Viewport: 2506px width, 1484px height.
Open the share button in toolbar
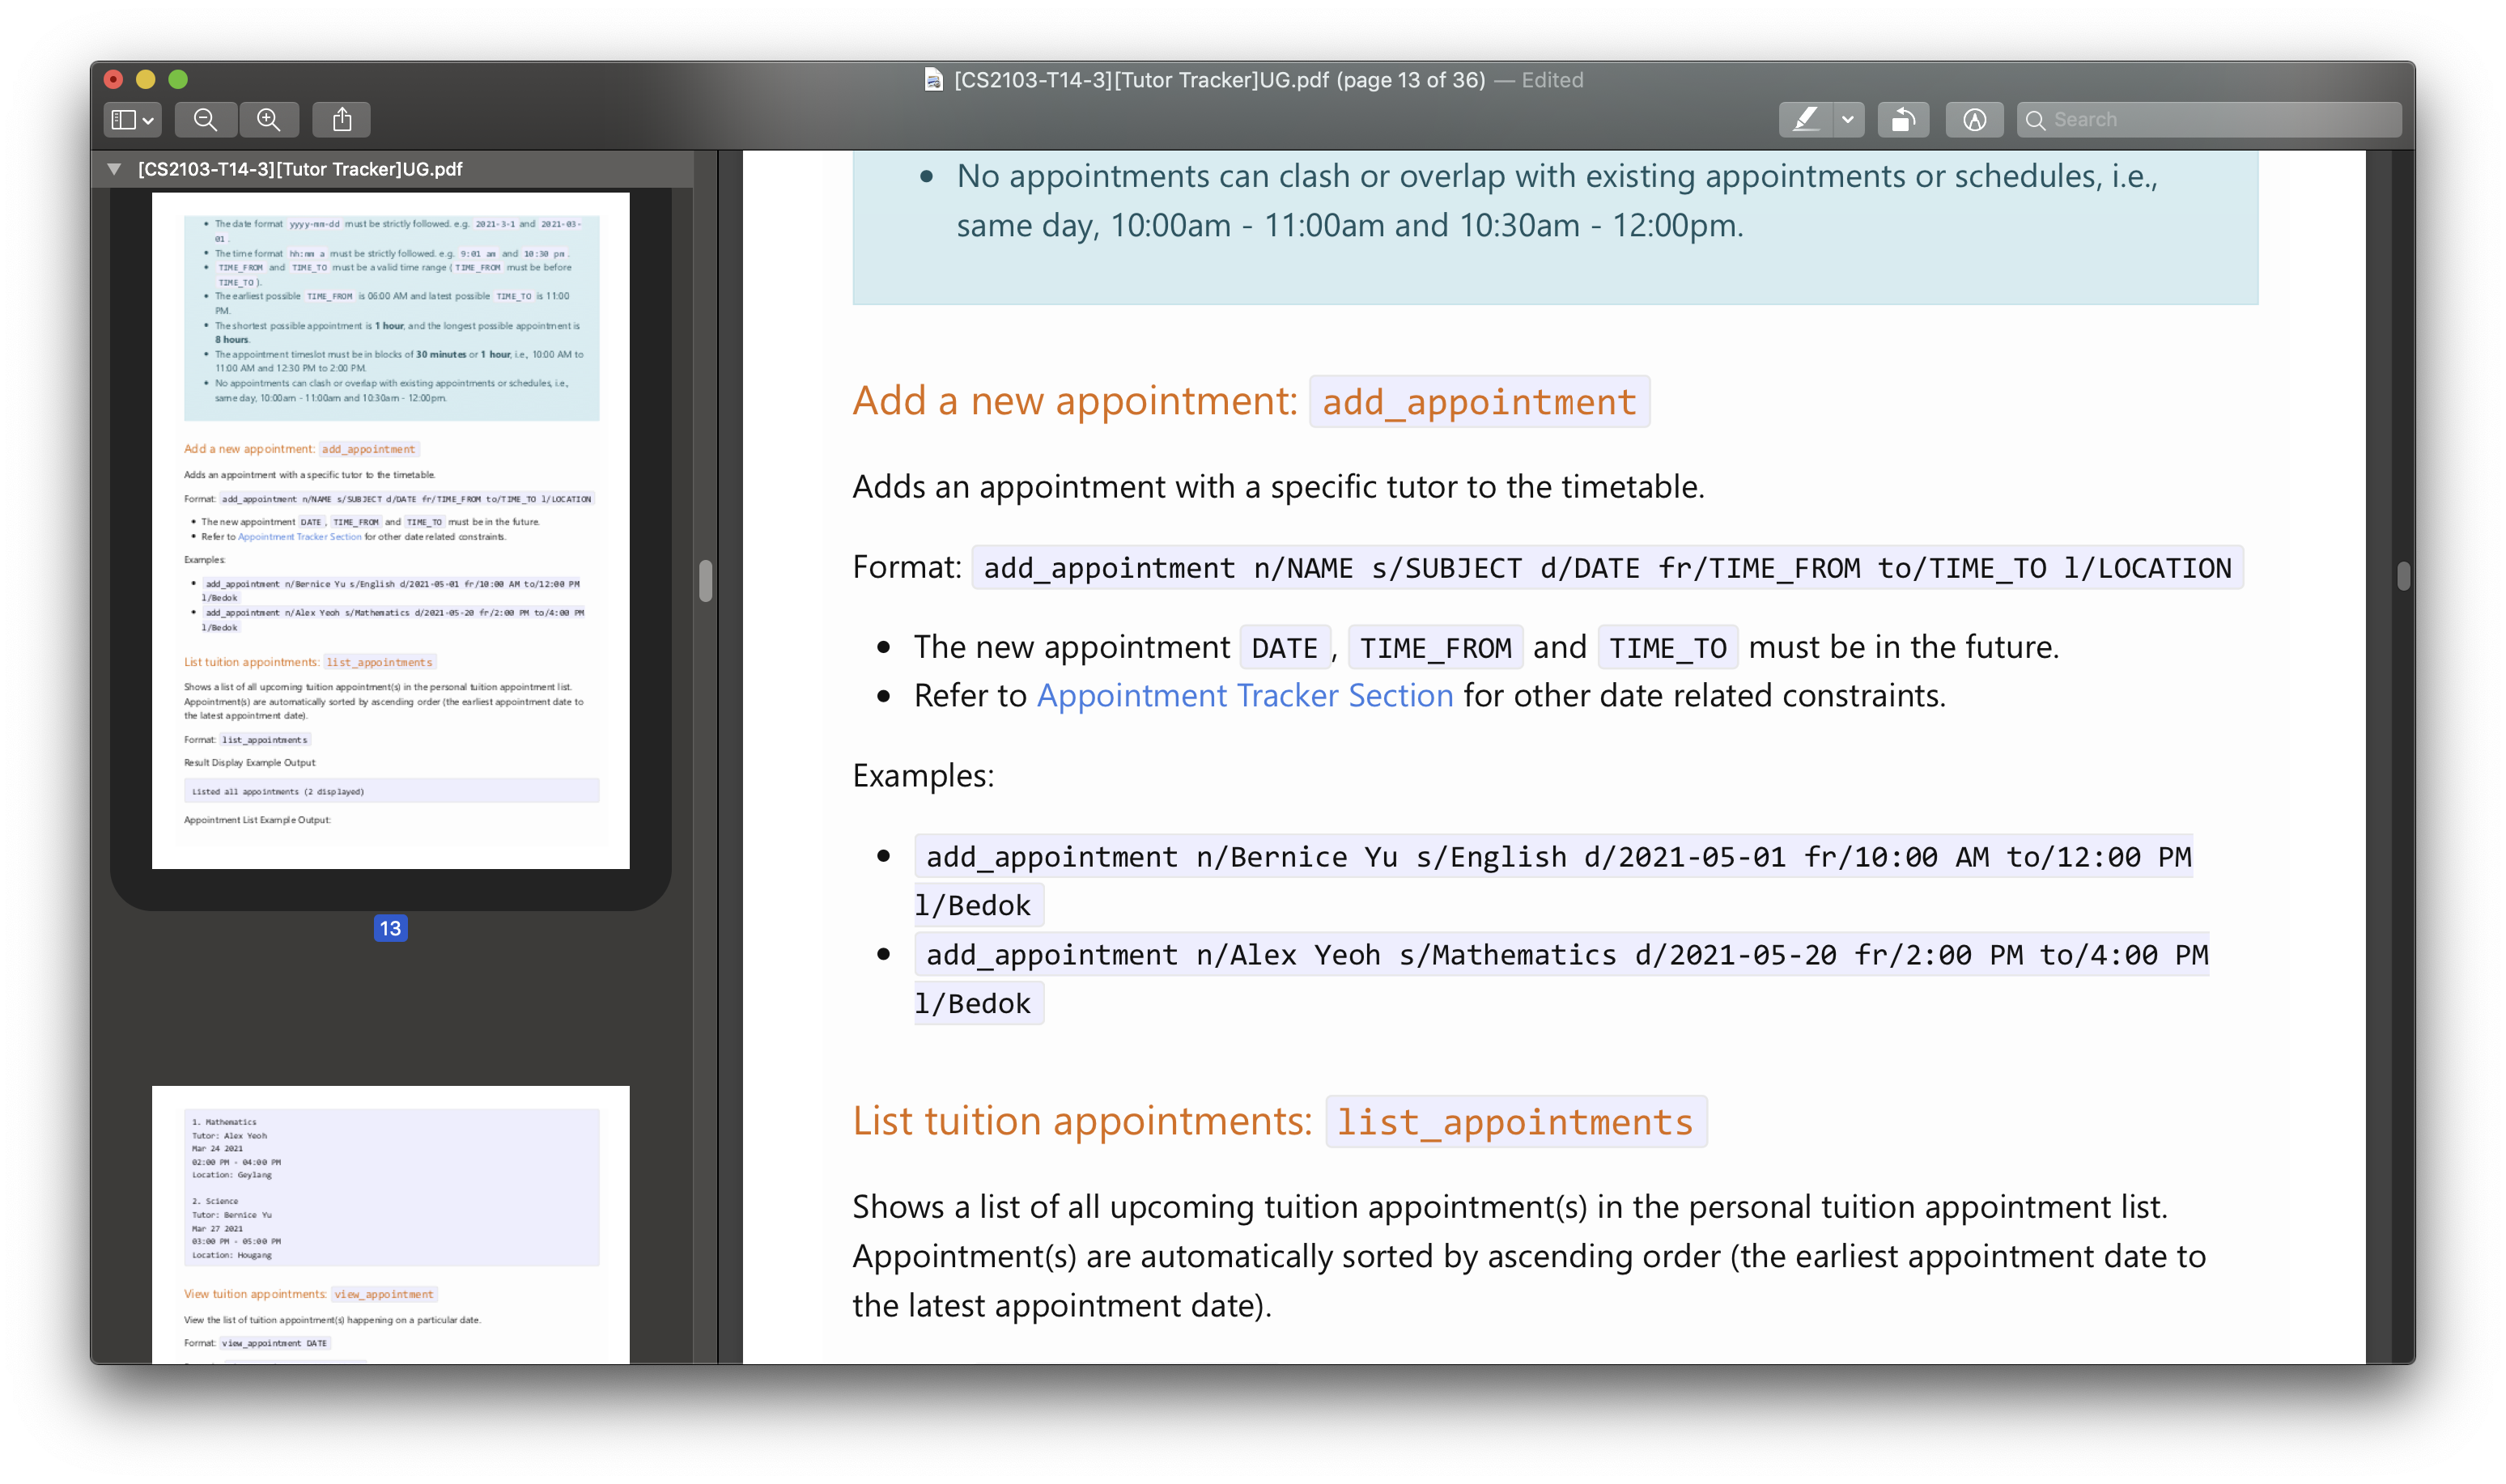pyautogui.click(x=342, y=120)
